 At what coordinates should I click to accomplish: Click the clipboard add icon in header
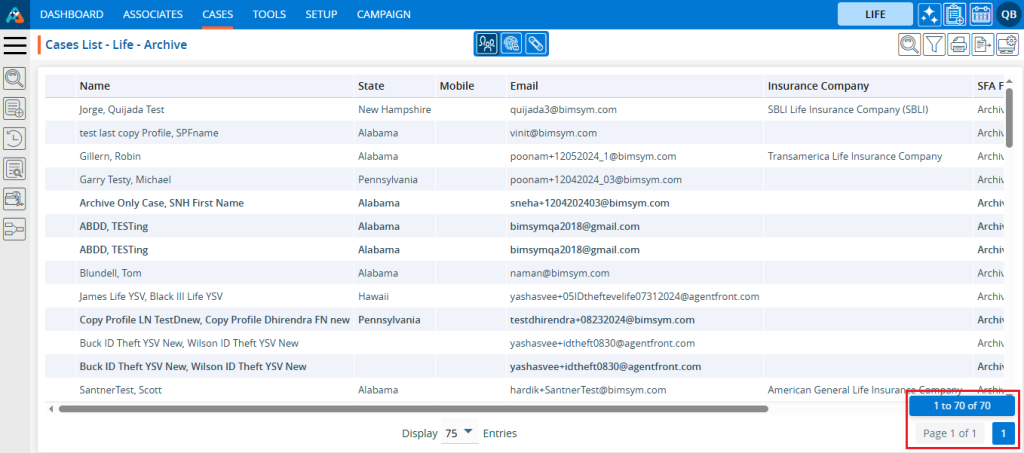(x=955, y=14)
